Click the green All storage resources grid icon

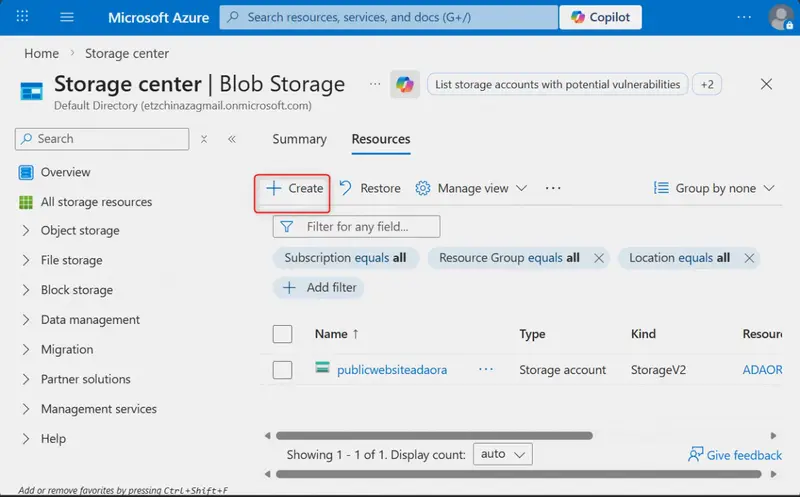[26, 203]
